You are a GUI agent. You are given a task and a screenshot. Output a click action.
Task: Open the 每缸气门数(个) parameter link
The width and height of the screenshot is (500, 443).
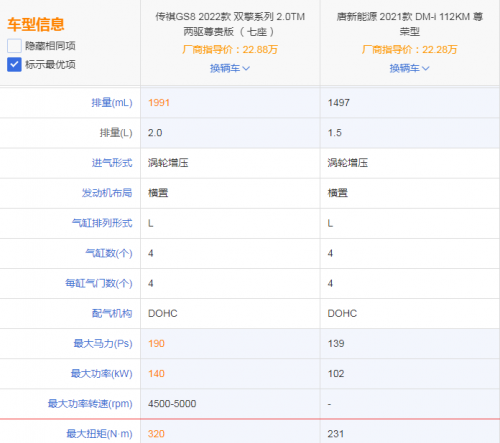tap(99, 283)
